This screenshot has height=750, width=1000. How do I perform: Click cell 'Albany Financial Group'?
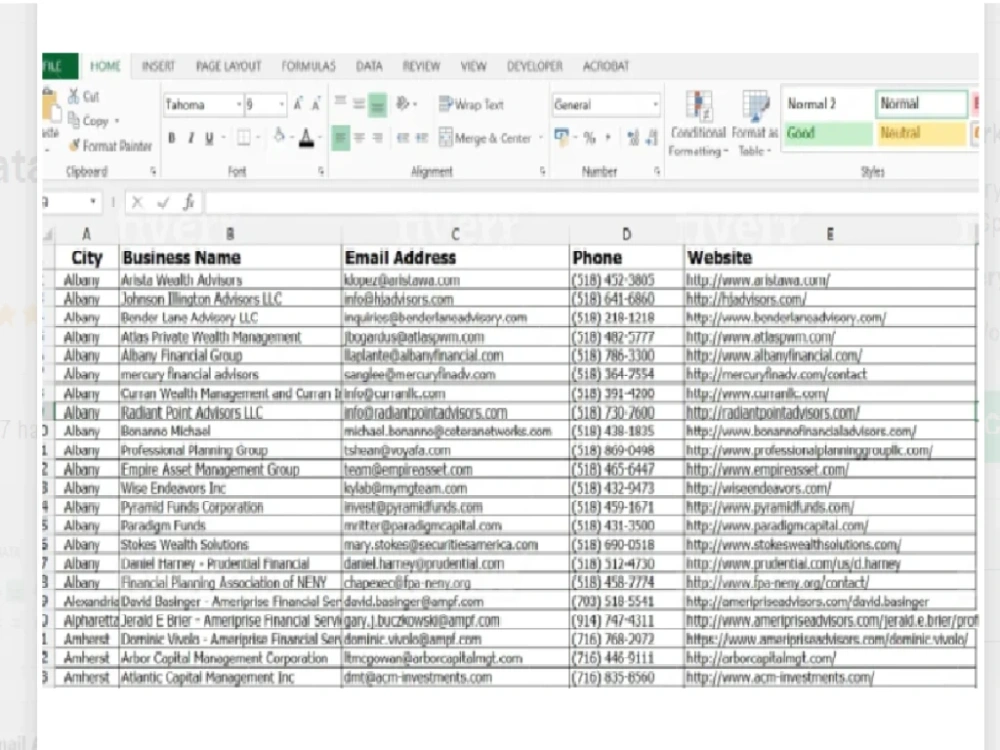pos(230,355)
